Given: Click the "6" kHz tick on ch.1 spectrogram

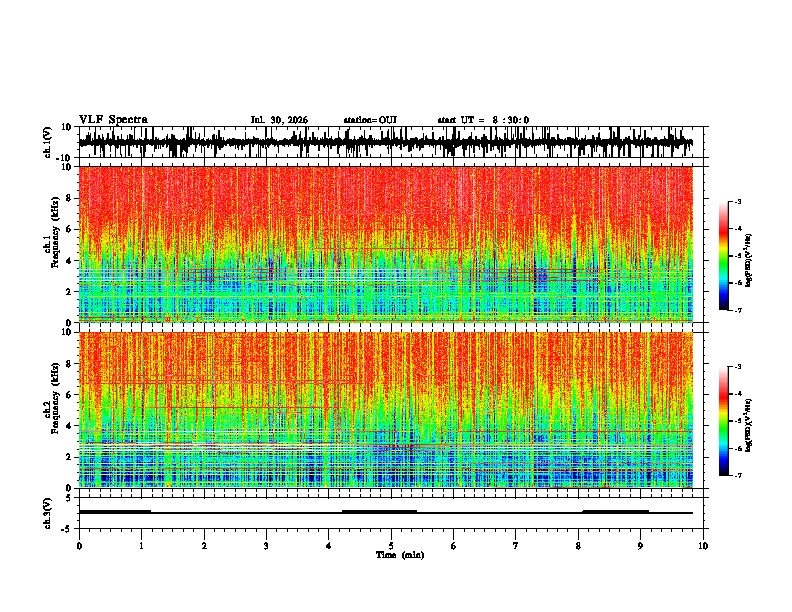Looking at the screenshot, I should click(x=69, y=229).
